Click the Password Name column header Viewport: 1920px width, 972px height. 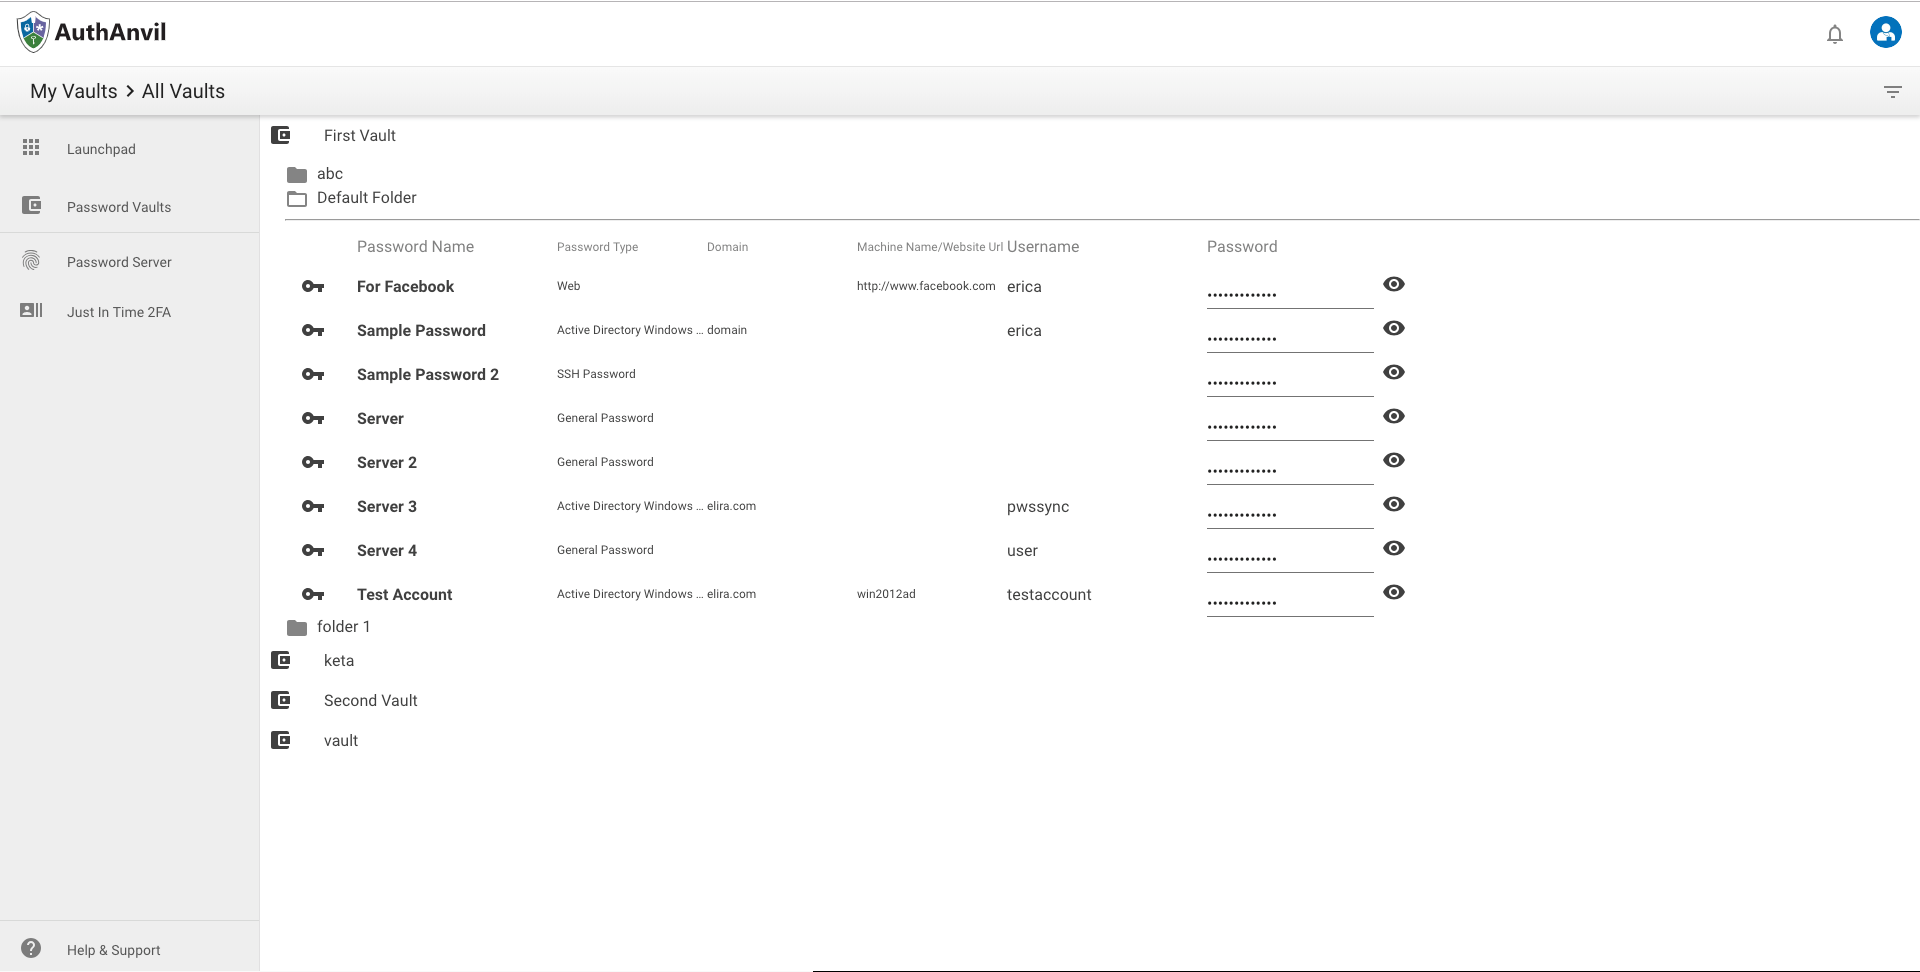415,247
